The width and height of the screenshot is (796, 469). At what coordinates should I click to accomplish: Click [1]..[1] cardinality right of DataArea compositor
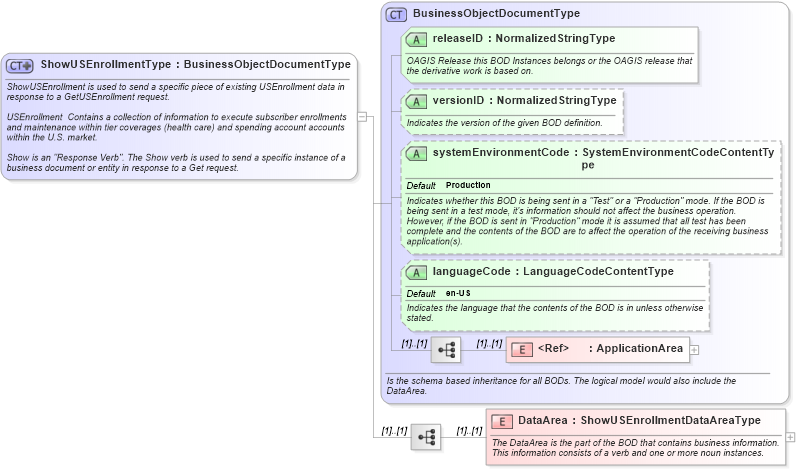pyautogui.click(x=469, y=431)
